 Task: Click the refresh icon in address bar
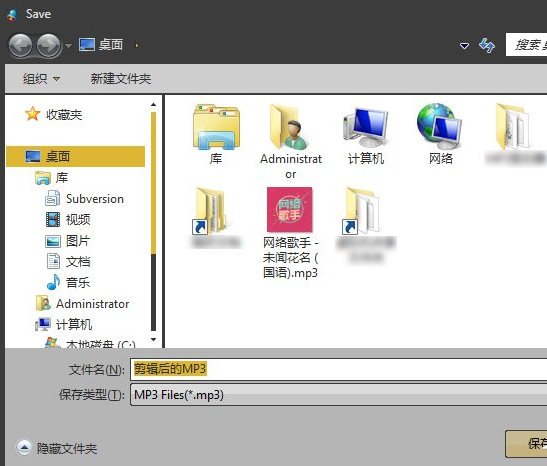click(x=487, y=45)
